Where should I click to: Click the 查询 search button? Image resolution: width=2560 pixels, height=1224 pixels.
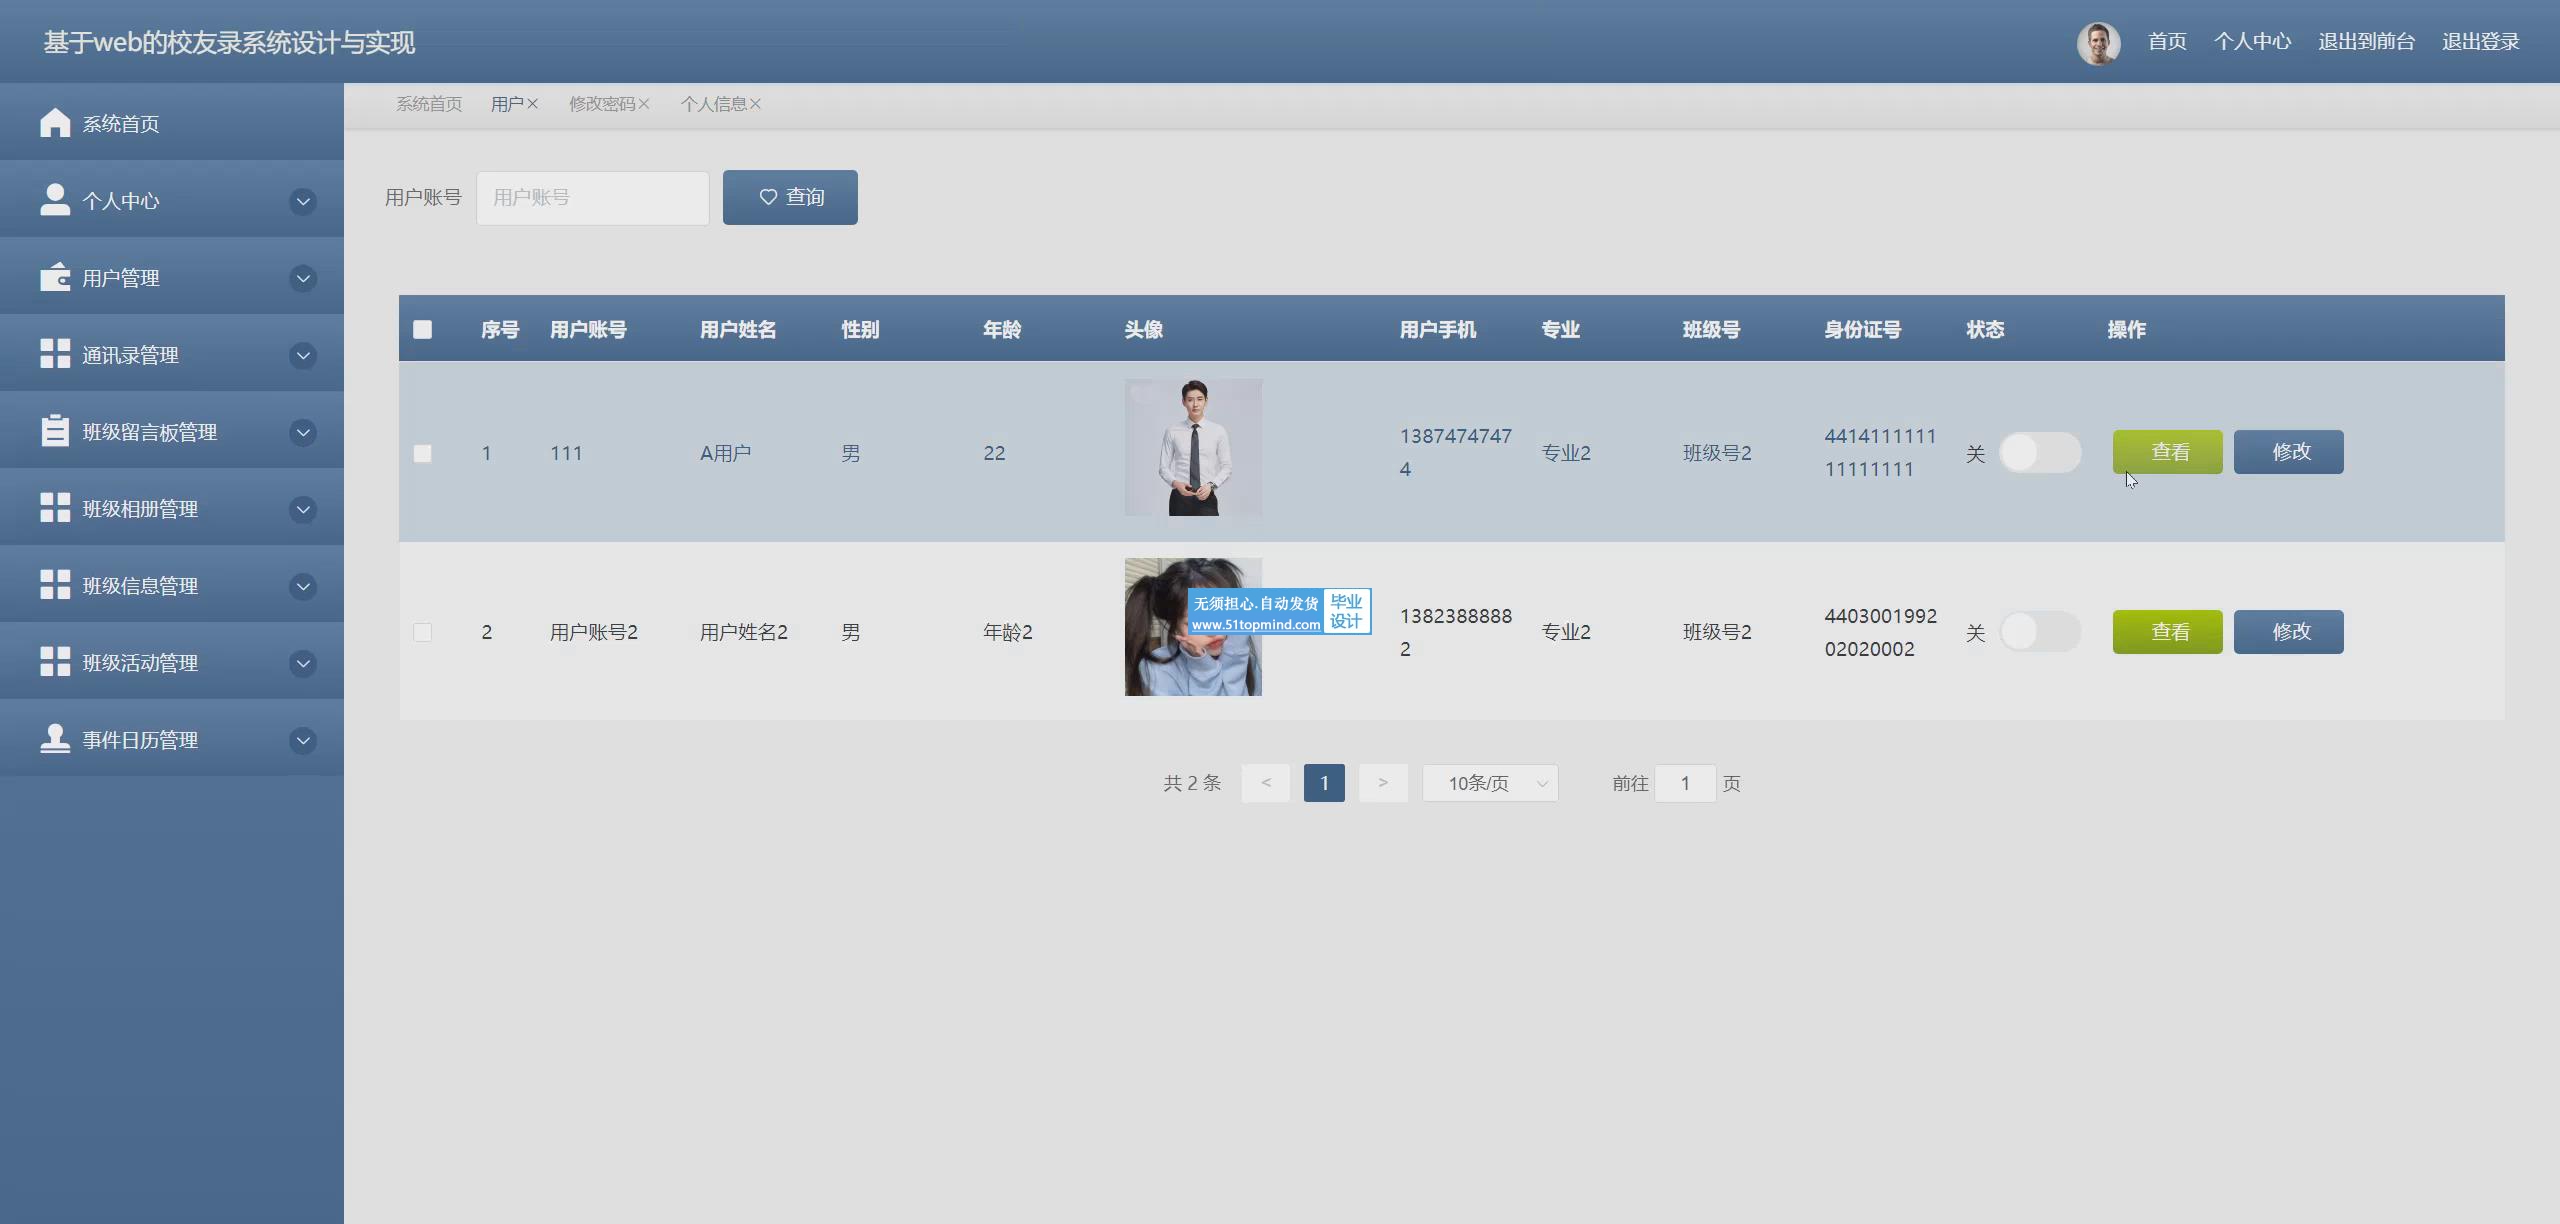(790, 197)
